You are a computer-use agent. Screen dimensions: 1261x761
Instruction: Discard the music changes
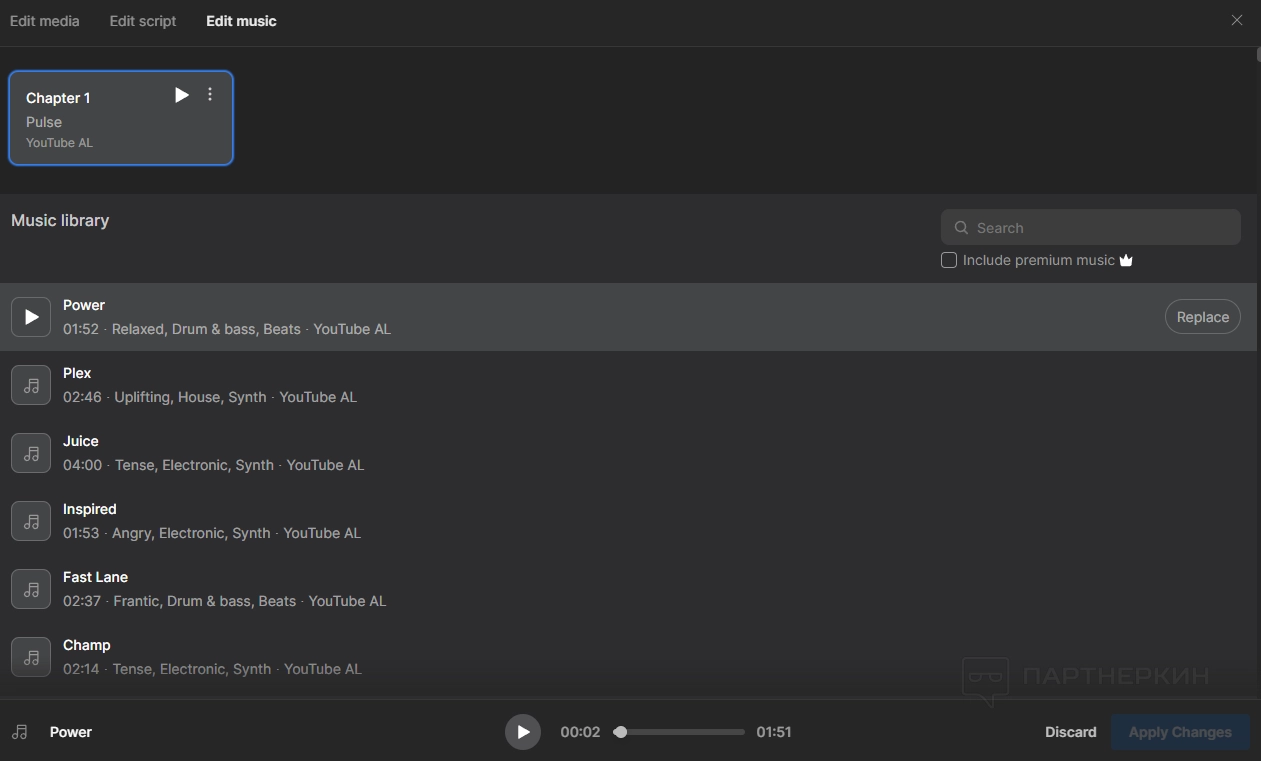tap(1071, 732)
